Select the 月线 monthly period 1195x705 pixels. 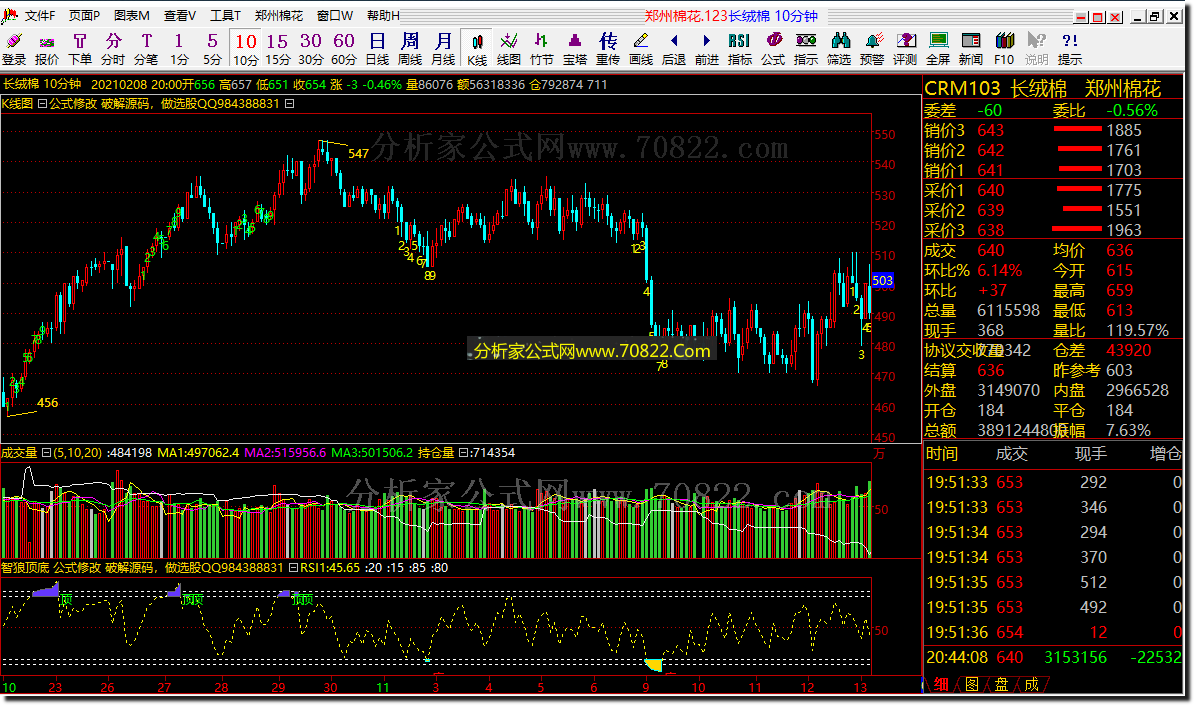443,49
